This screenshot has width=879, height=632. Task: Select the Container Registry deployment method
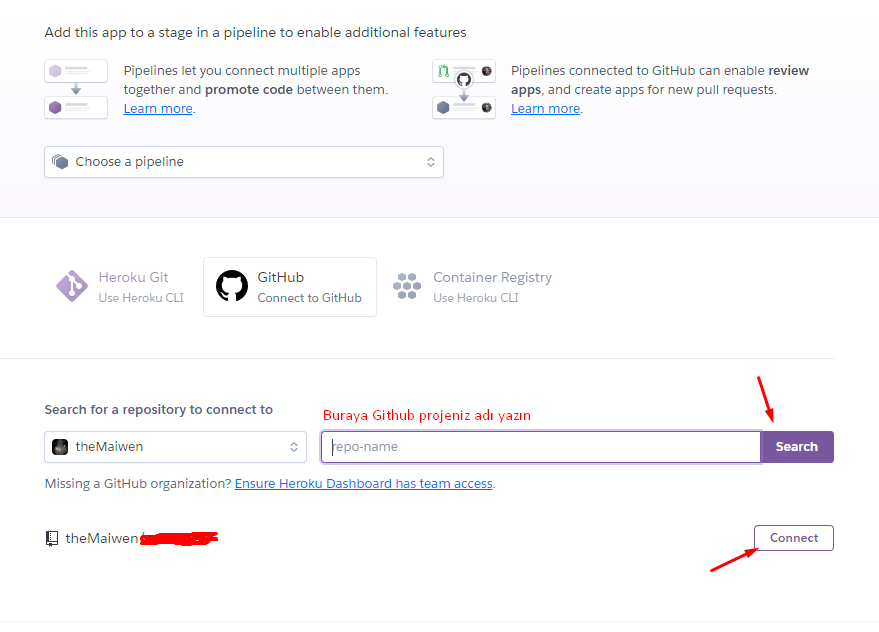tap(473, 287)
